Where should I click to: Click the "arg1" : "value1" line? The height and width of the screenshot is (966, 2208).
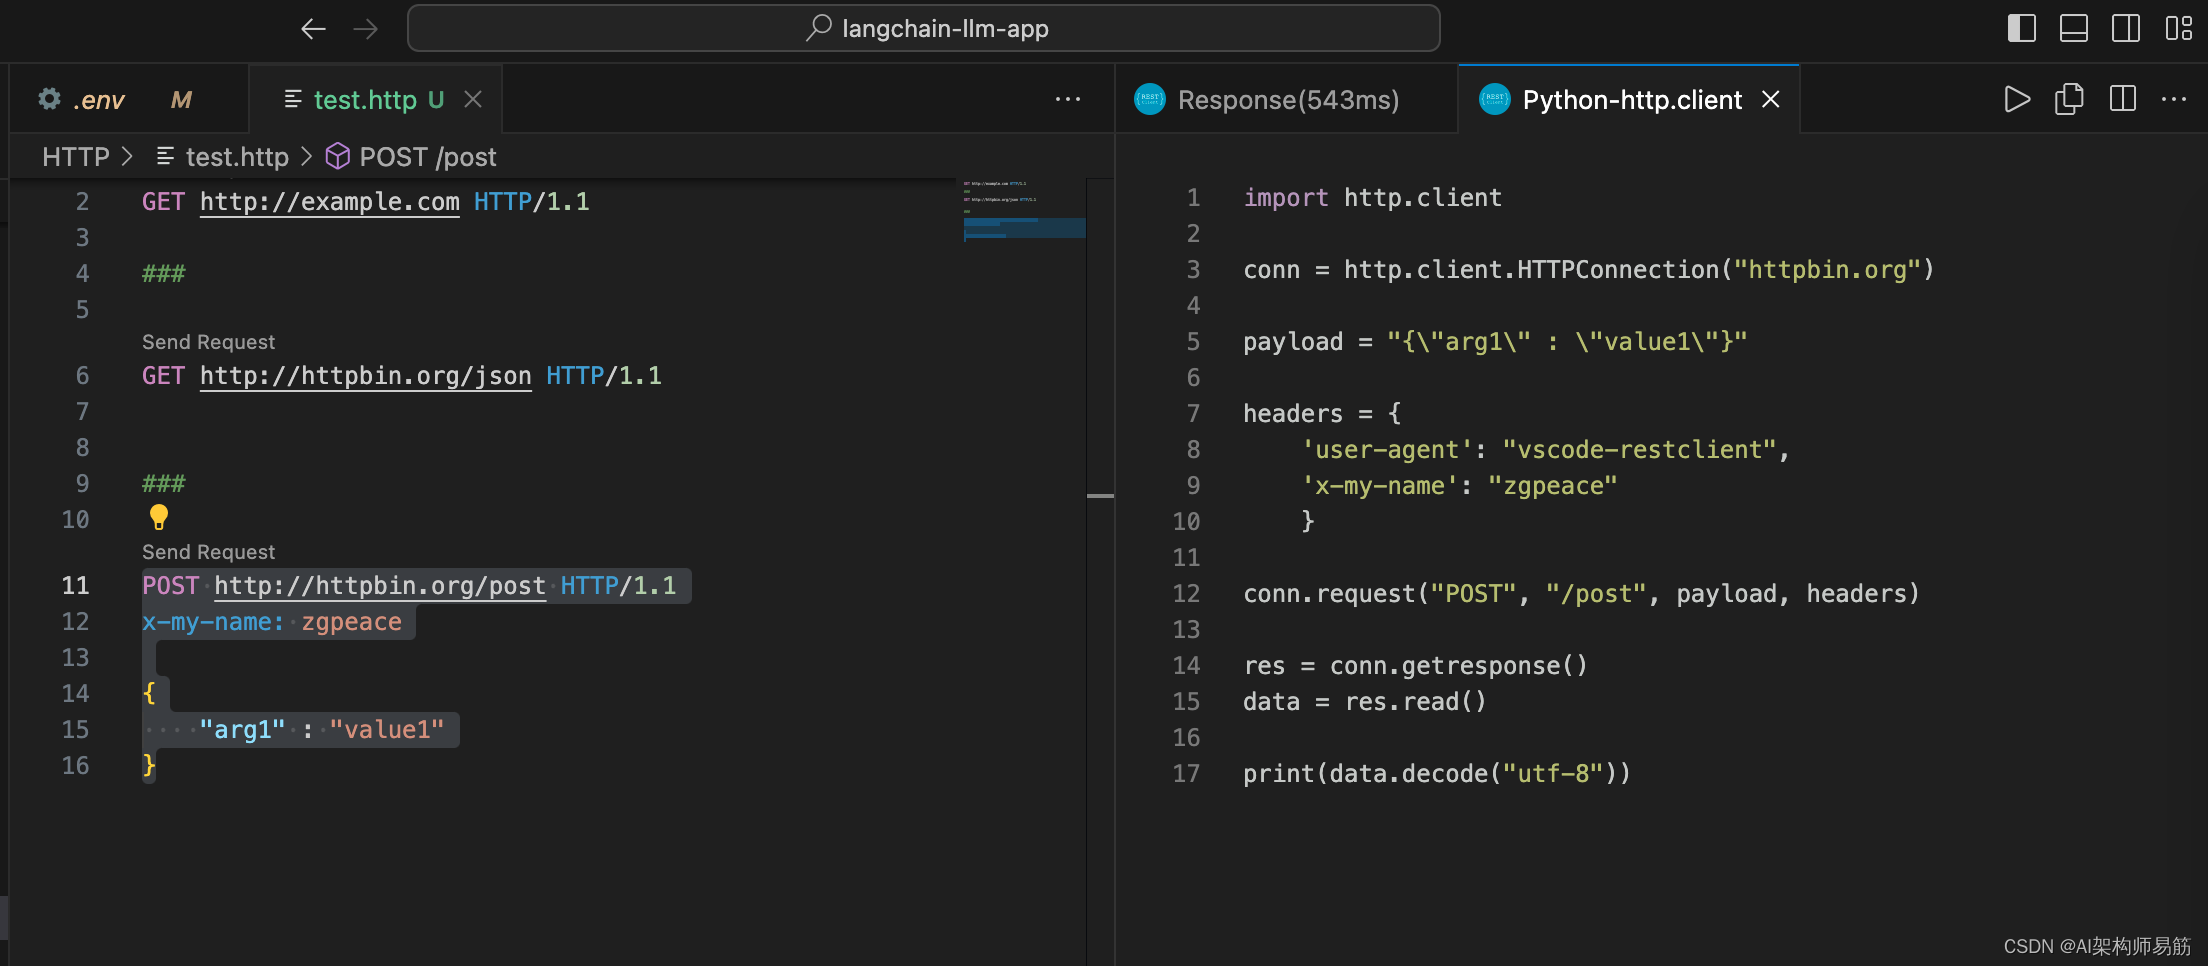(321, 730)
